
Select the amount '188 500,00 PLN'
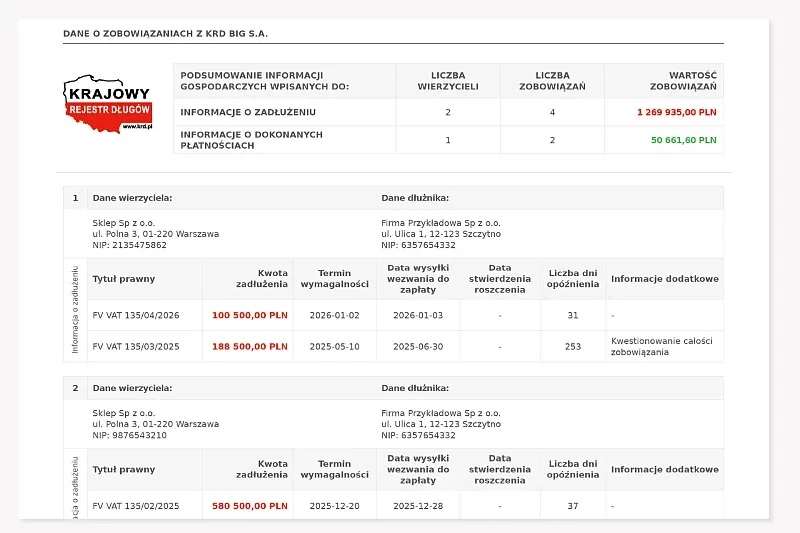click(x=250, y=347)
